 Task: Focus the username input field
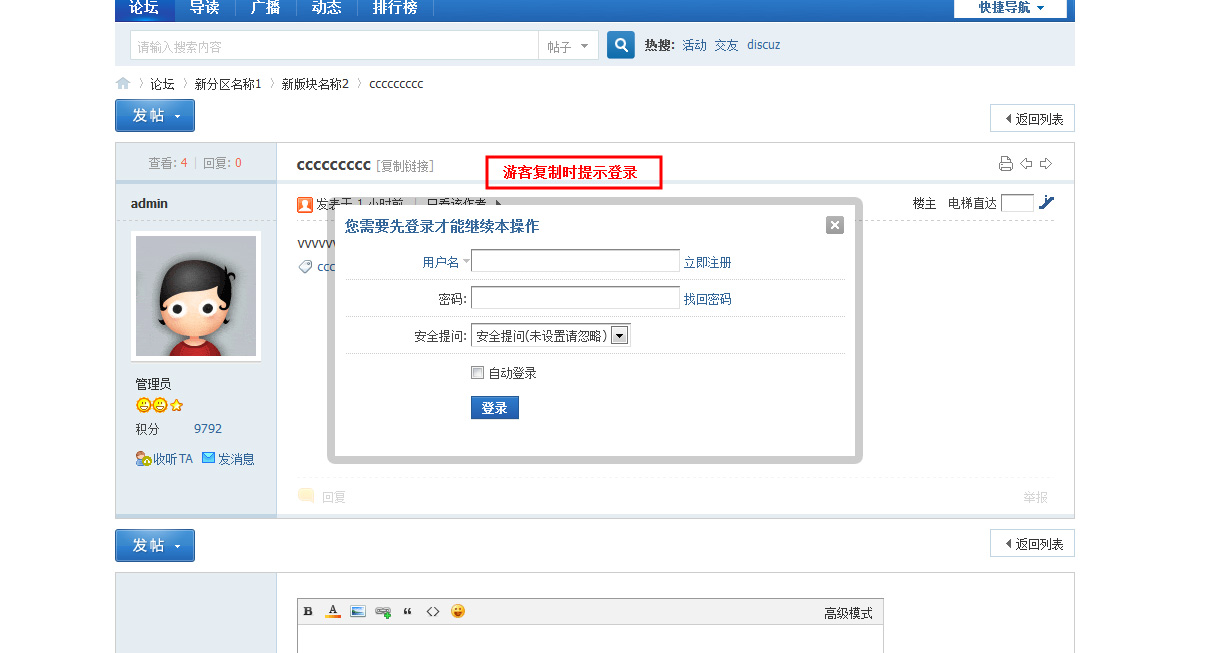575,261
